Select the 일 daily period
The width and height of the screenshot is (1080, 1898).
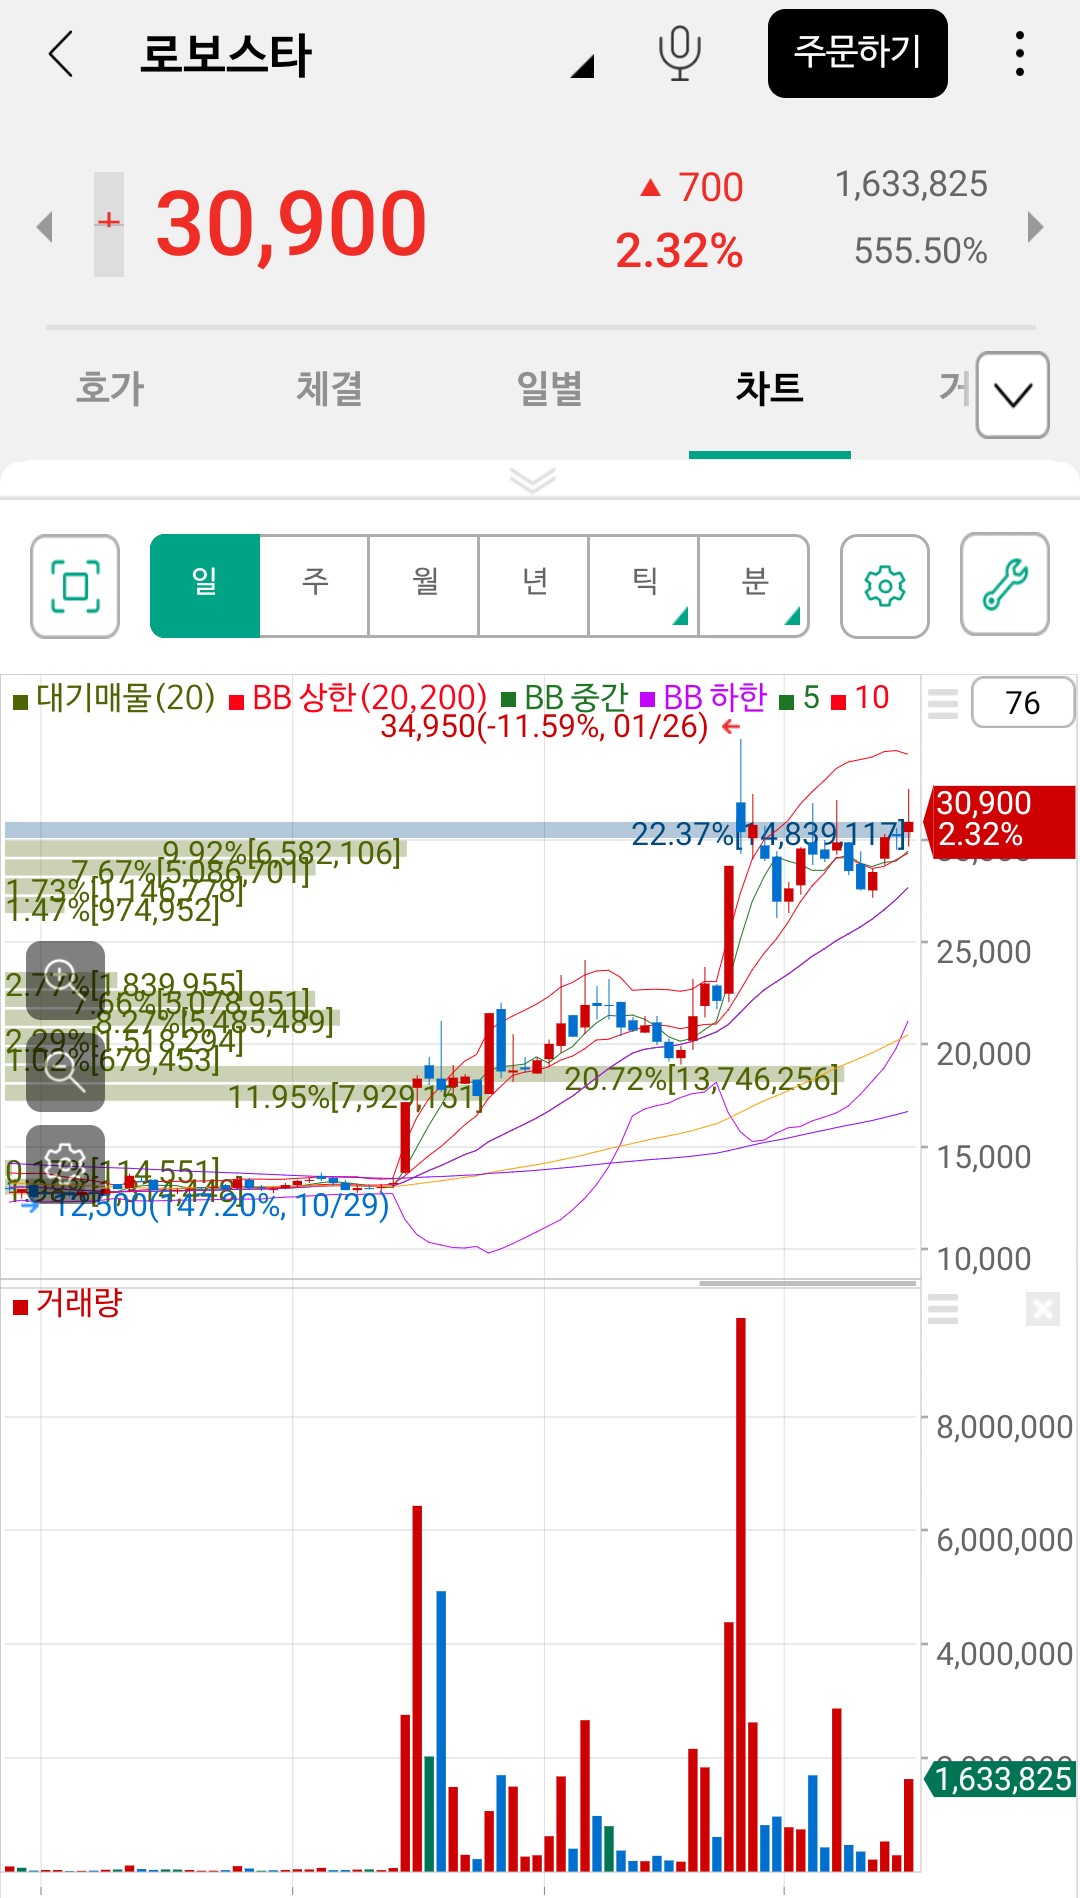click(x=205, y=586)
